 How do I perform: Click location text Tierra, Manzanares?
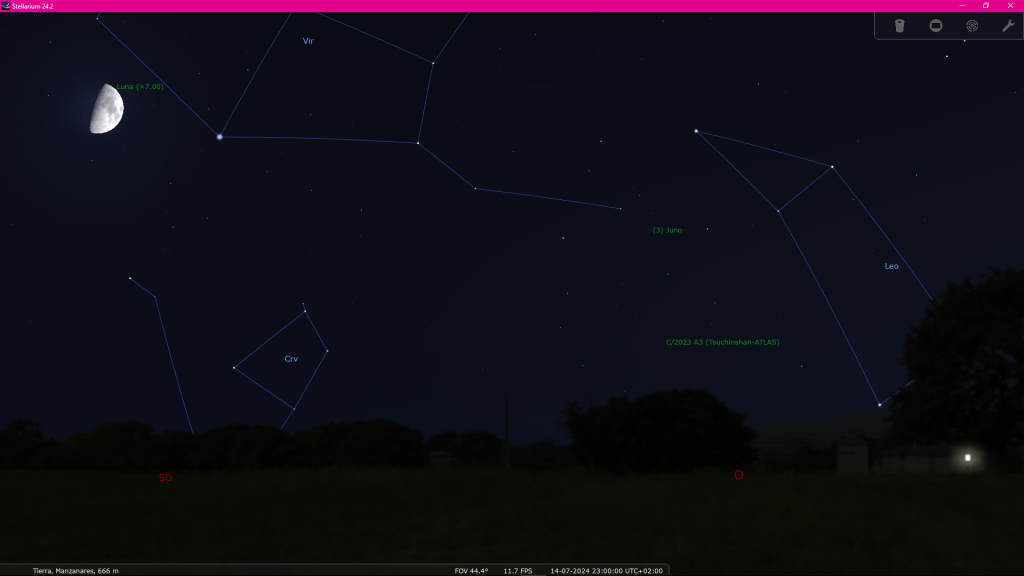point(75,570)
